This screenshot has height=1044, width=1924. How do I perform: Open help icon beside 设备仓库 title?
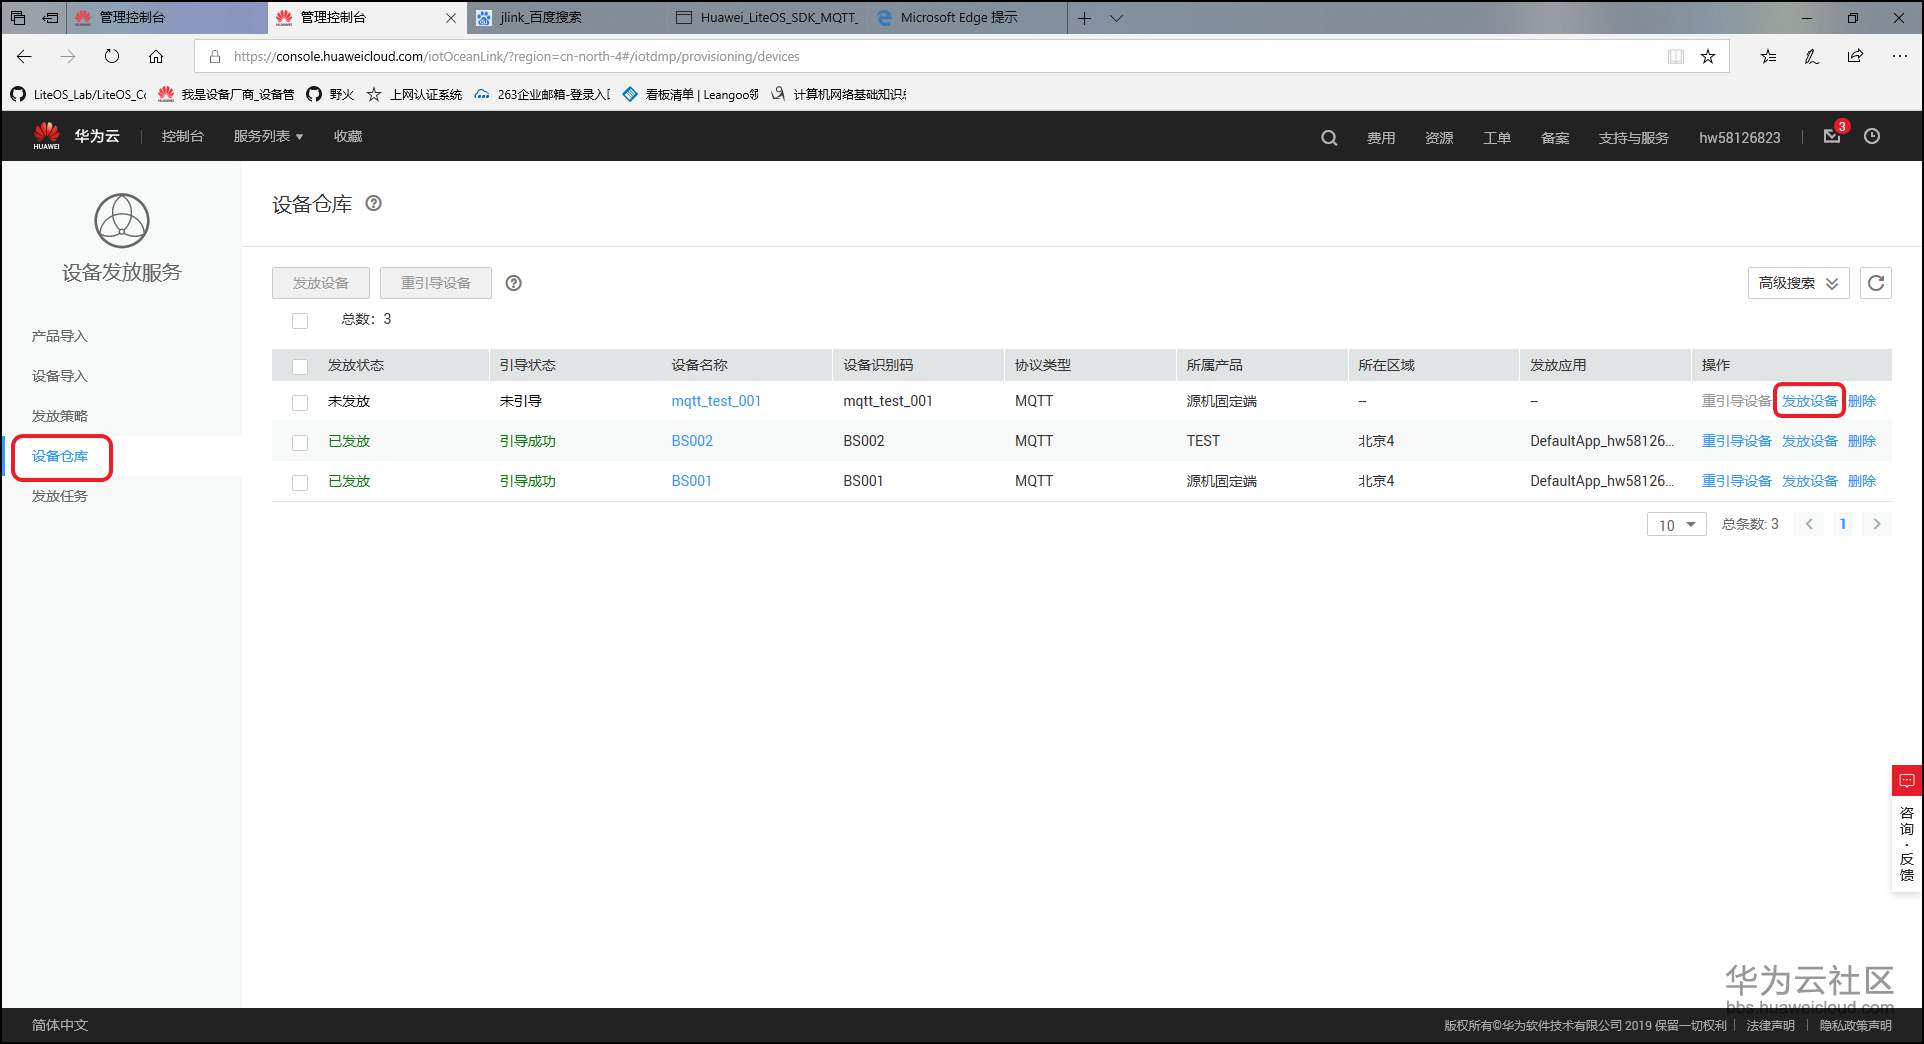tap(373, 203)
